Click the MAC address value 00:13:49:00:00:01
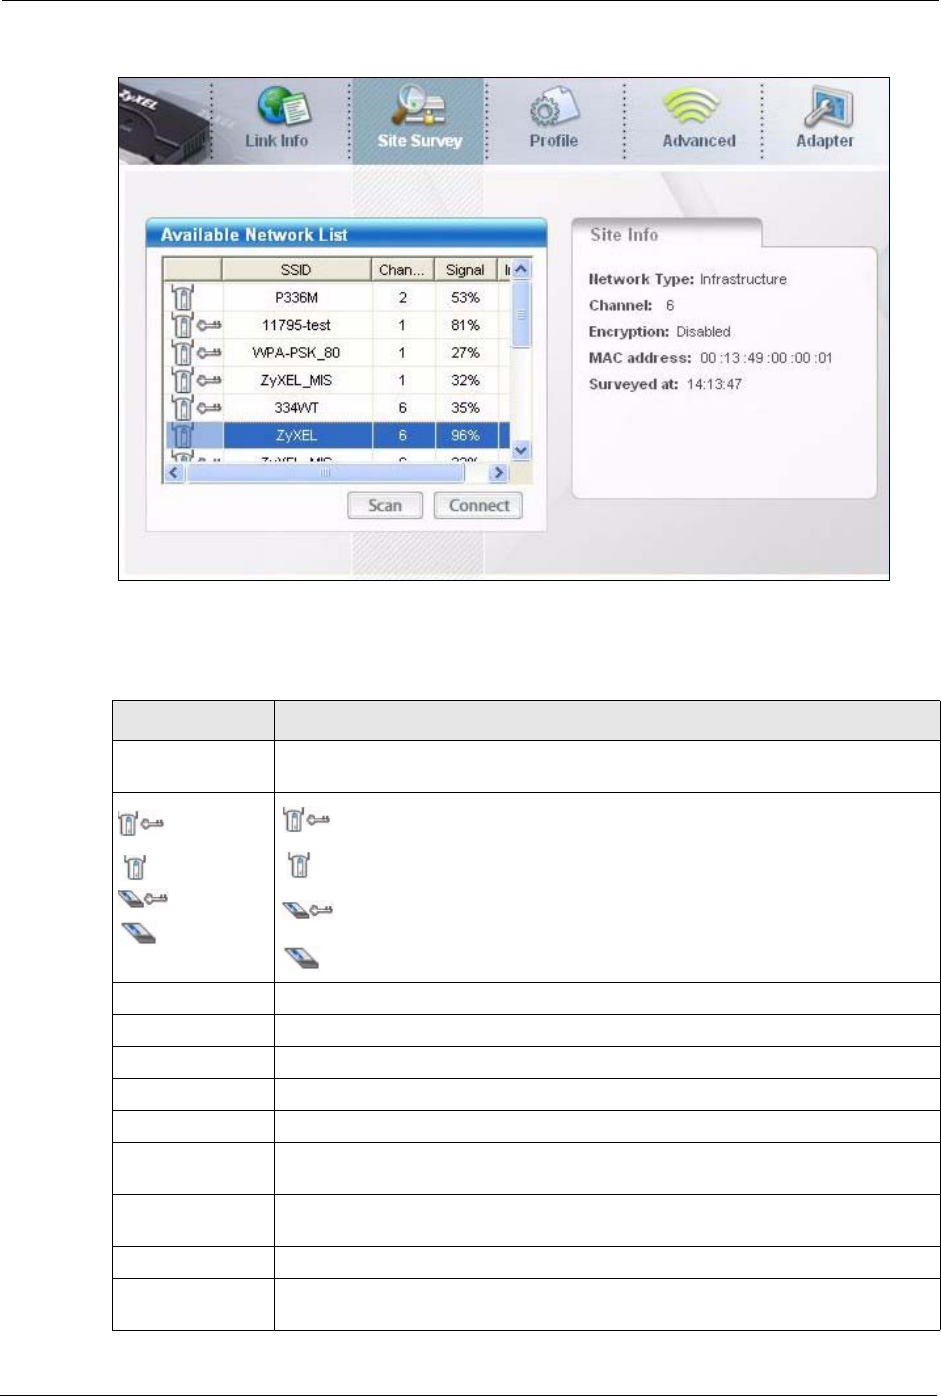941x1396 pixels. [x=766, y=358]
